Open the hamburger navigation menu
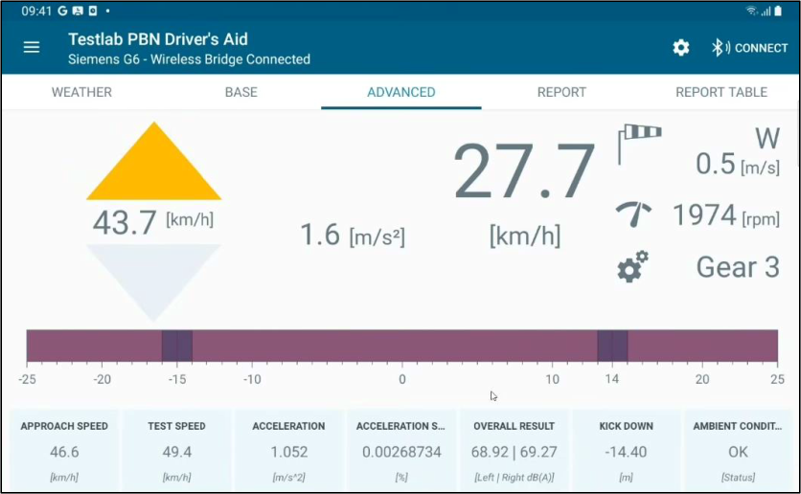Viewport: 801px width, 494px height. (32, 48)
